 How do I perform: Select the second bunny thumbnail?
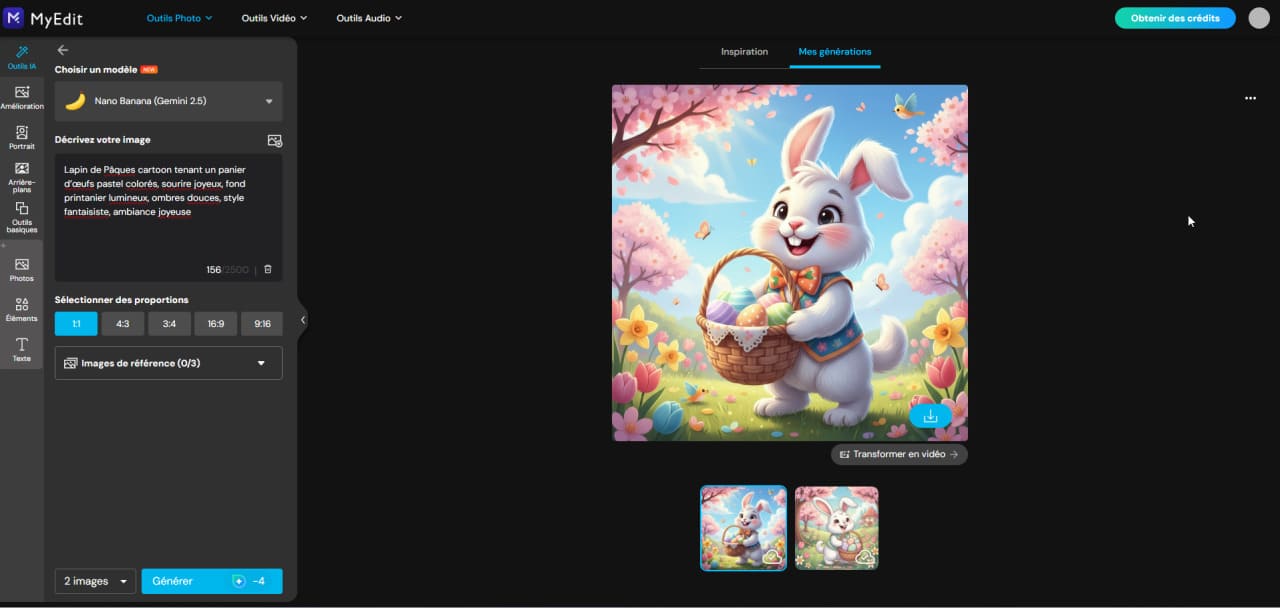(x=837, y=528)
